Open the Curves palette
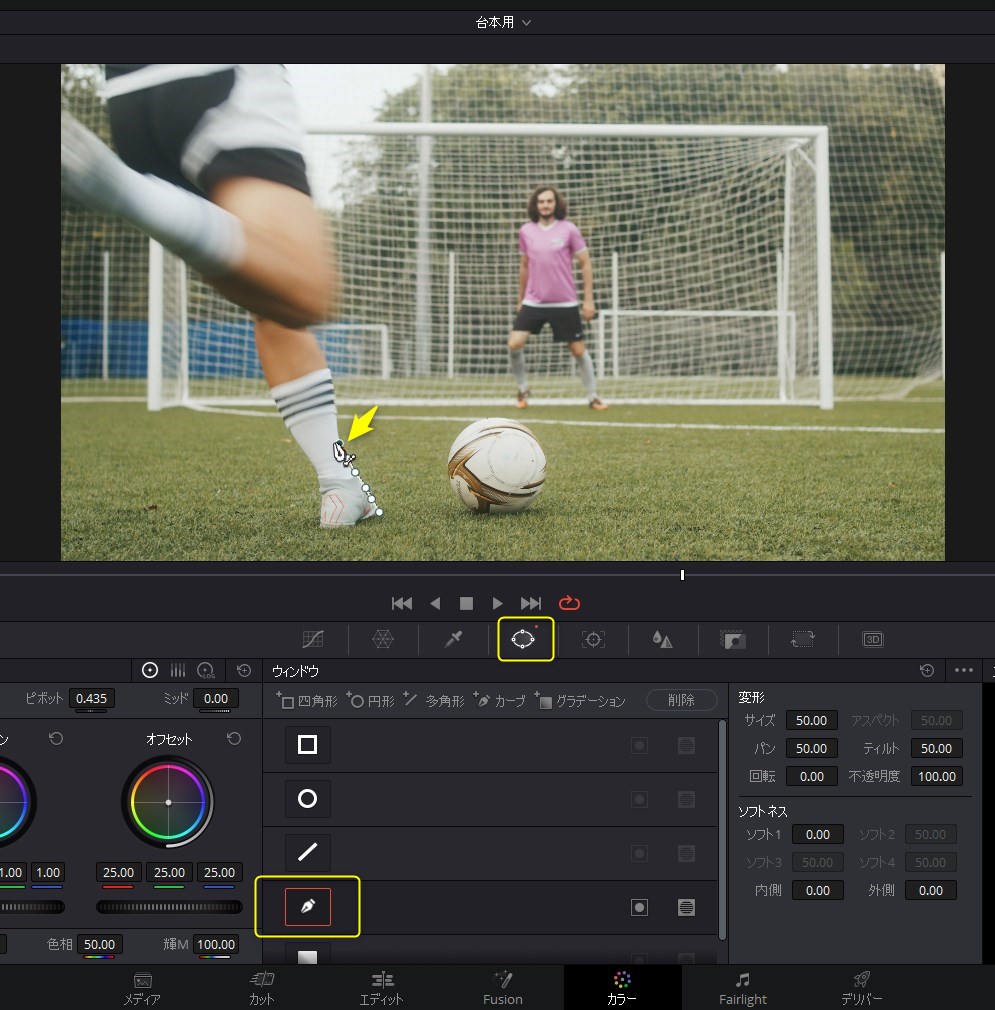Screen dimensions: 995x1010 (313, 639)
